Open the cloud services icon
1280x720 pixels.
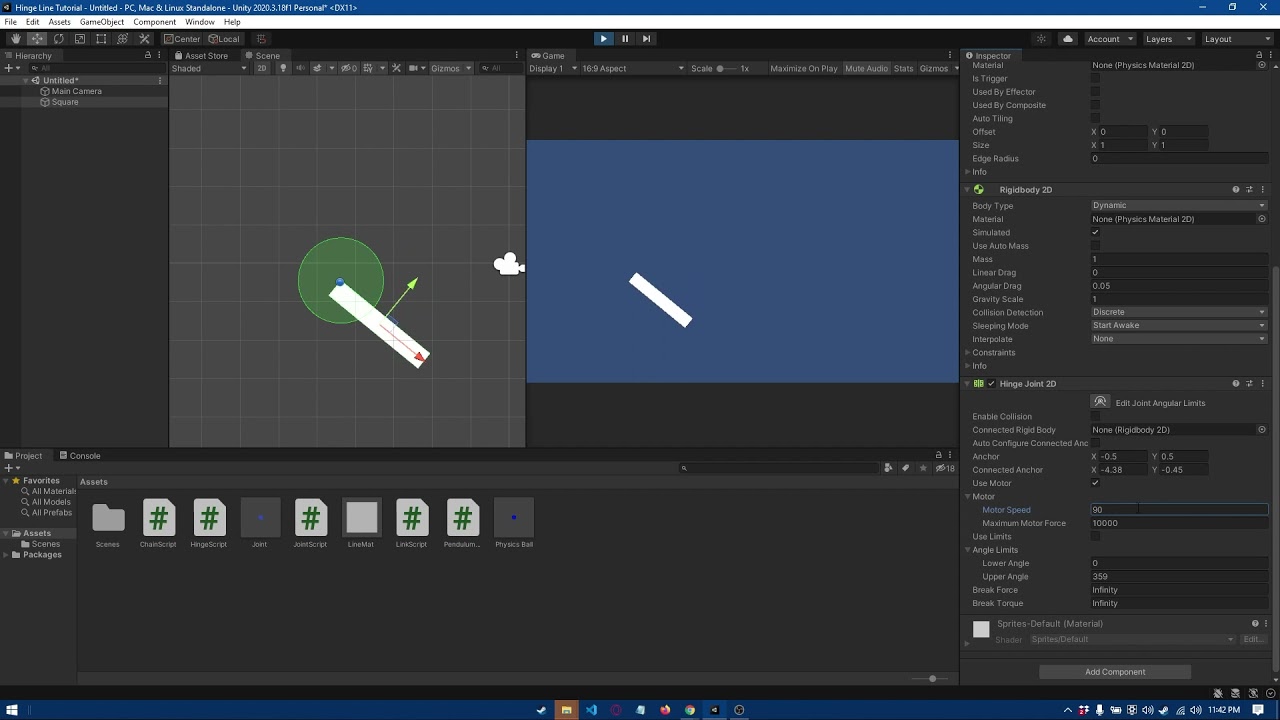click(1068, 39)
